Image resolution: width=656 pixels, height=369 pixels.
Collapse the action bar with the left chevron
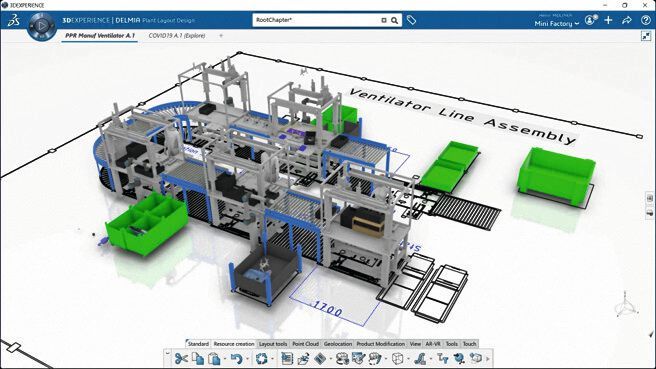tap(167, 354)
